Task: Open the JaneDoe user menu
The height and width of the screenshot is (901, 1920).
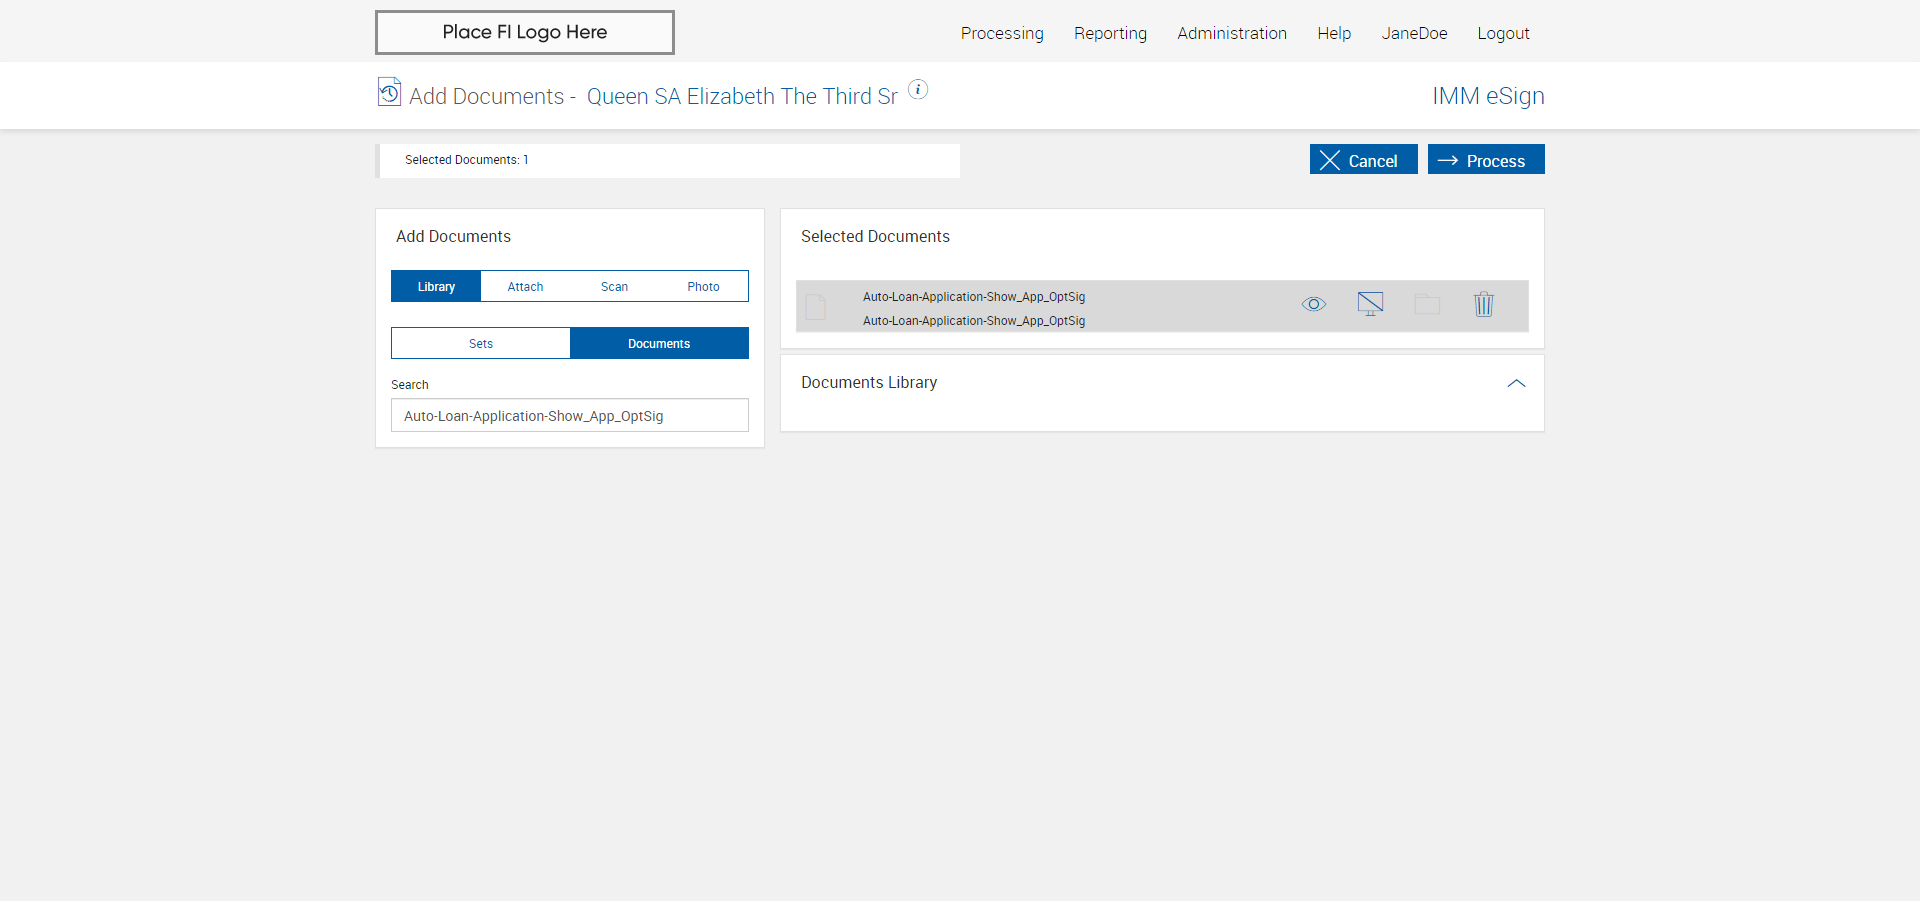Action: (1414, 33)
